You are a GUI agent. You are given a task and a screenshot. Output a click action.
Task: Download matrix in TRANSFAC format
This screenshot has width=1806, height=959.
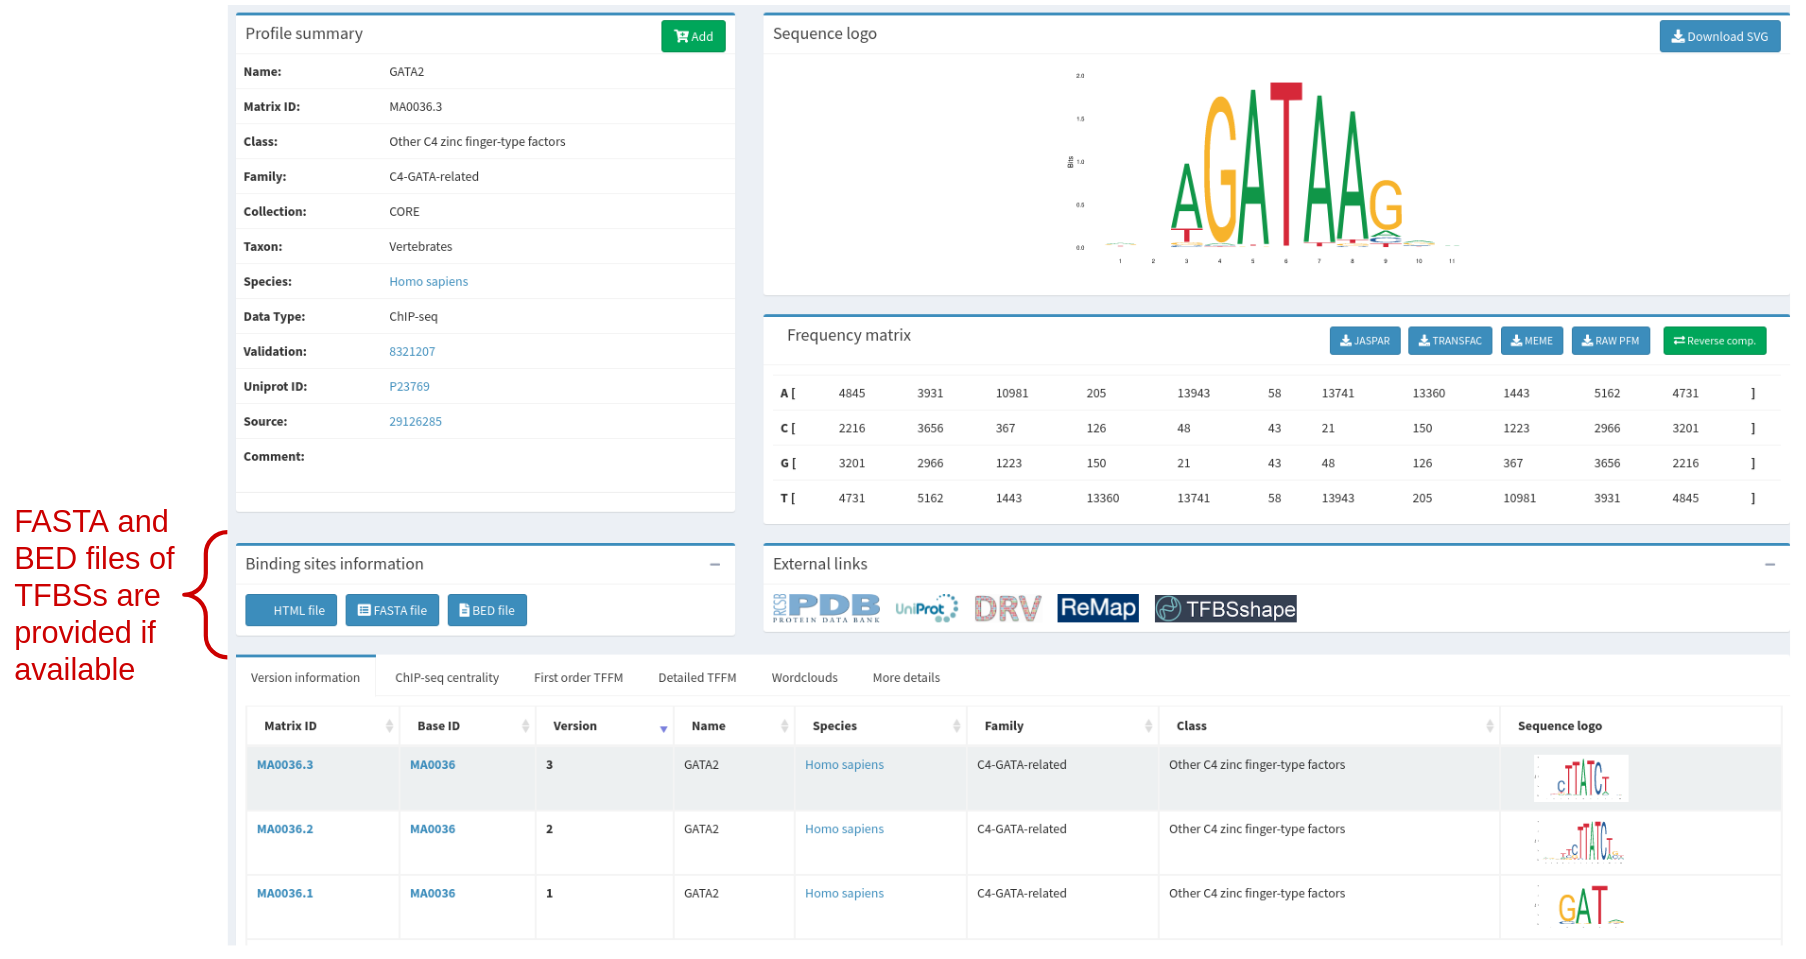click(x=1449, y=341)
